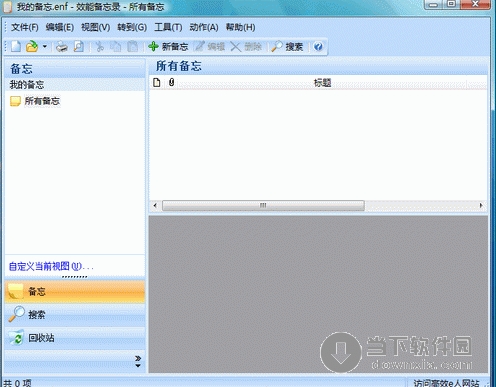Click the scrollbar right arrow
This screenshot has width=496, height=387.
click(481, 205)
